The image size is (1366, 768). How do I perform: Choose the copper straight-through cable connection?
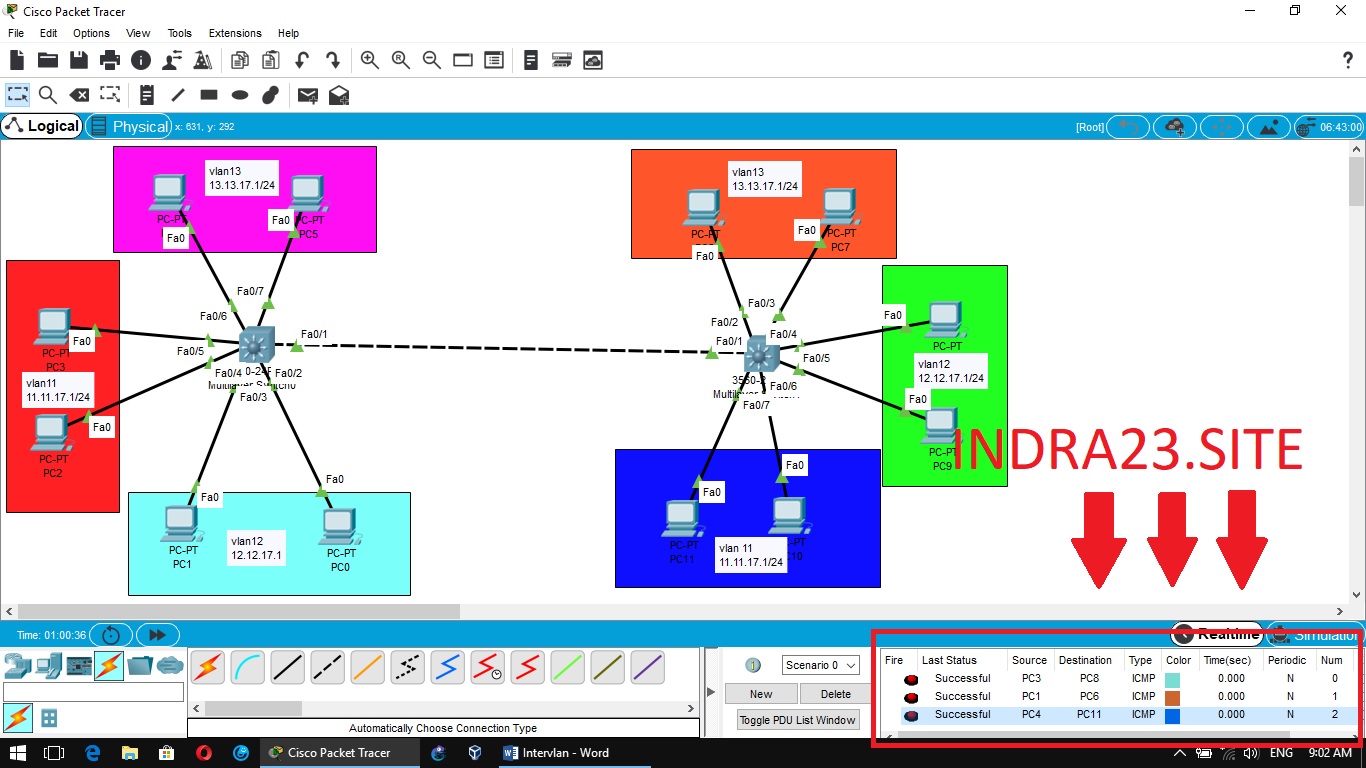[x=287, y=667]
